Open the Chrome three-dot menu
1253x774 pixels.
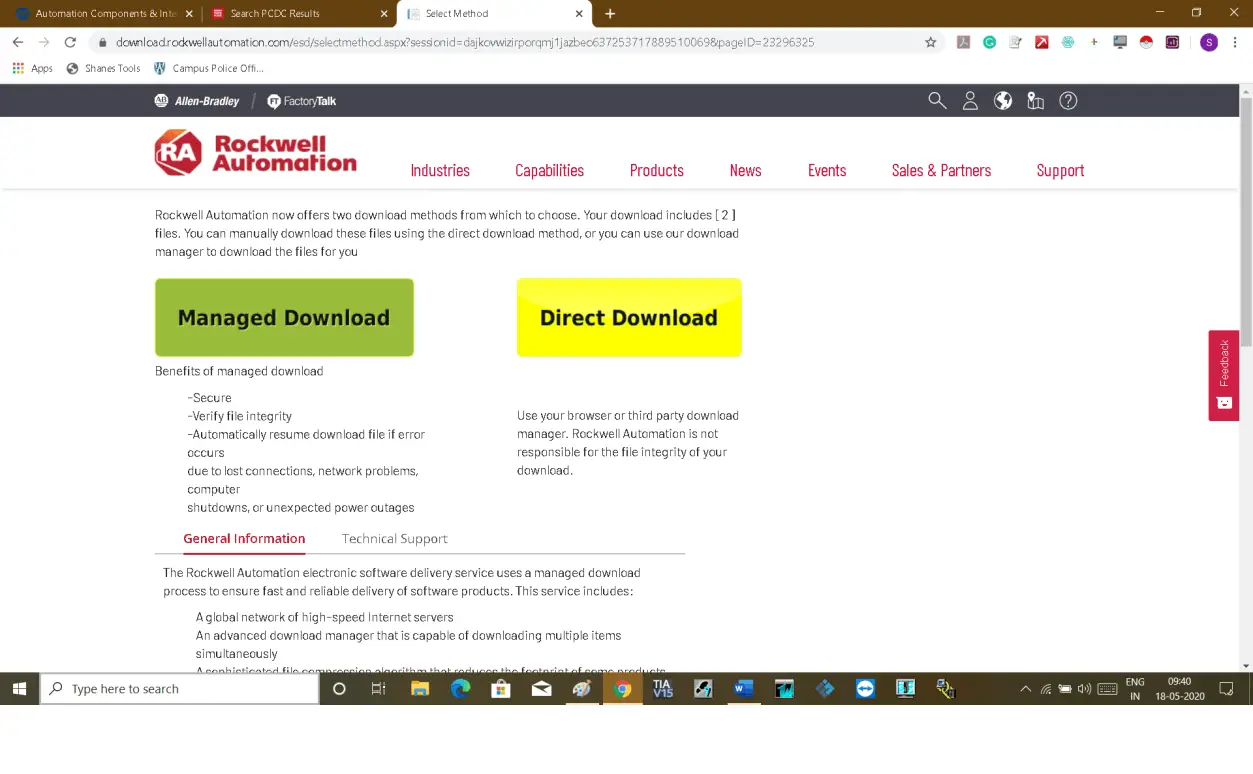[1236, 42]
